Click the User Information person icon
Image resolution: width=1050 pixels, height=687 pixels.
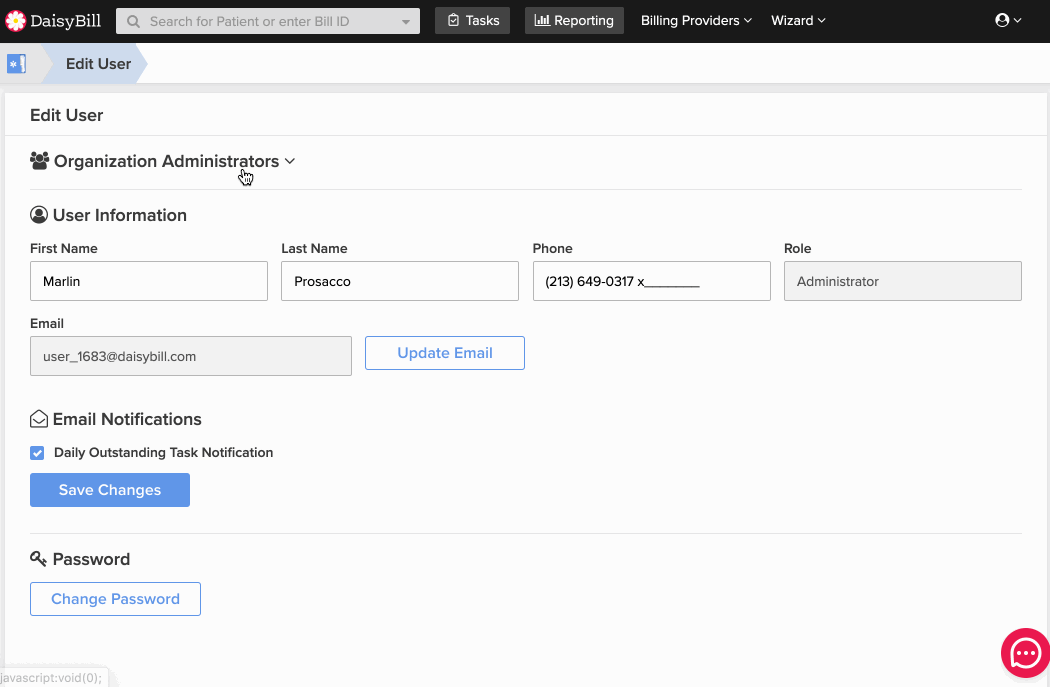(39, 215)
